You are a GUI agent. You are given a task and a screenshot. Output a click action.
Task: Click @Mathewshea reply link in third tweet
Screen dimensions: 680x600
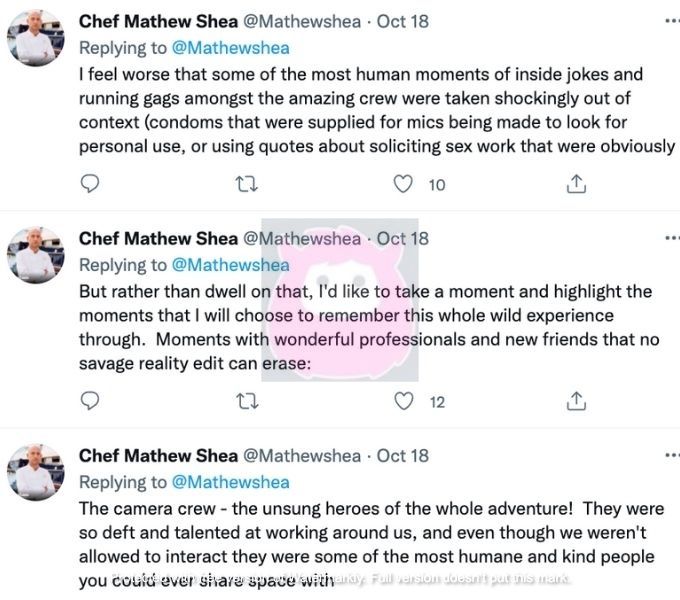coord(231,483)
